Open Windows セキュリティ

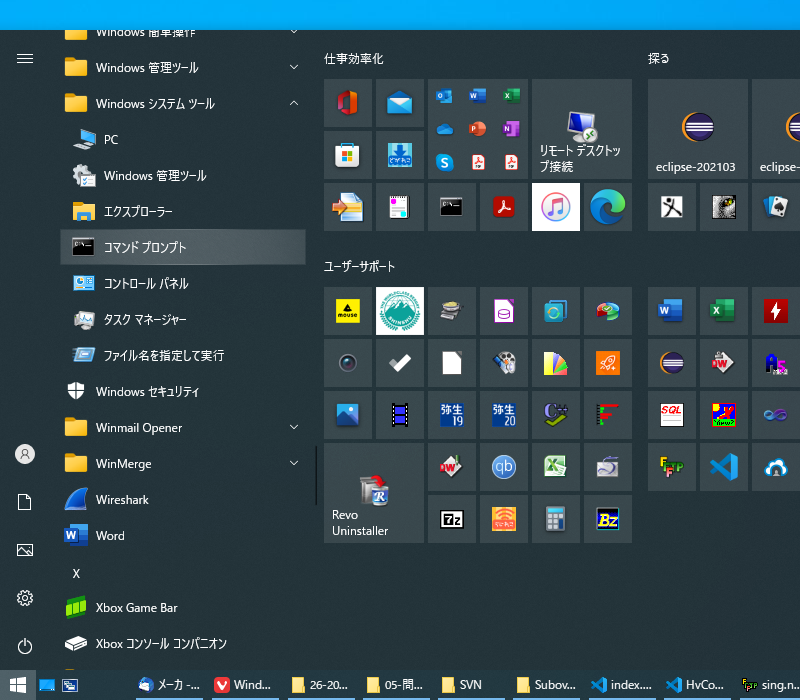pyautogui.click(x=183, y=391)
